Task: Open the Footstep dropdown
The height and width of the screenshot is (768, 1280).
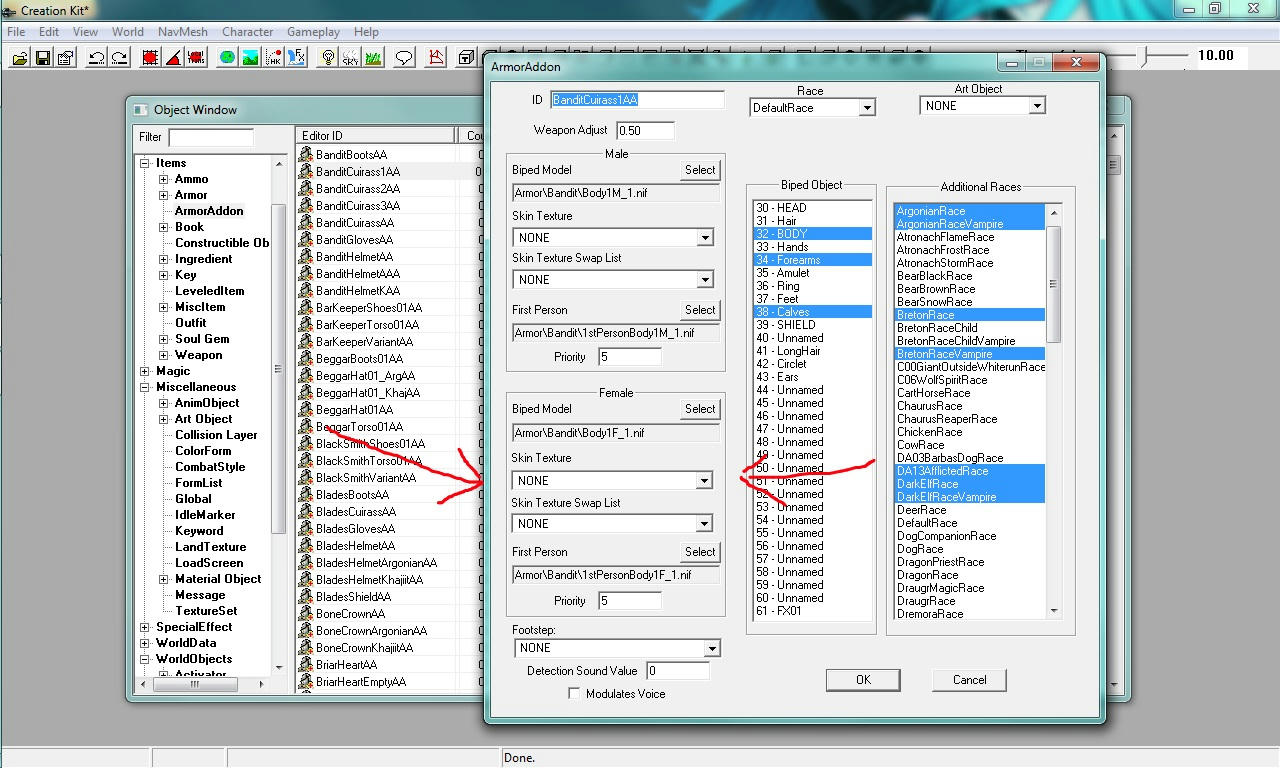Action: (712, 647)
